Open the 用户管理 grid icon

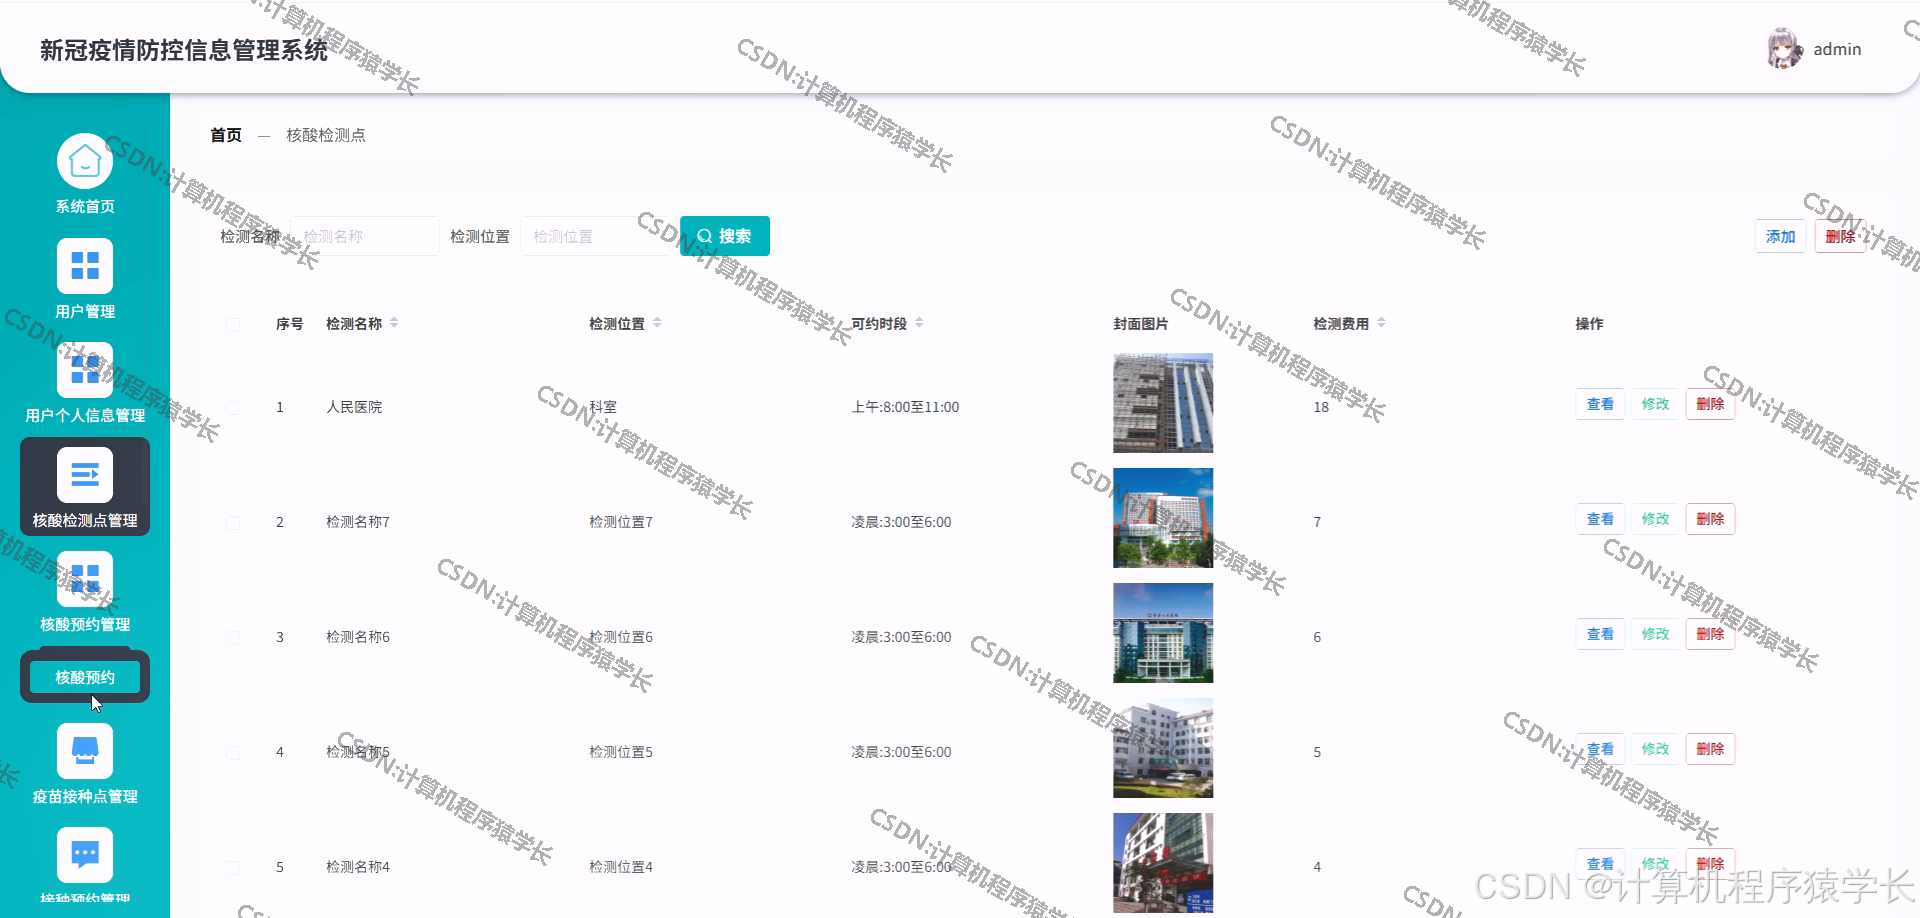[85, 266]
